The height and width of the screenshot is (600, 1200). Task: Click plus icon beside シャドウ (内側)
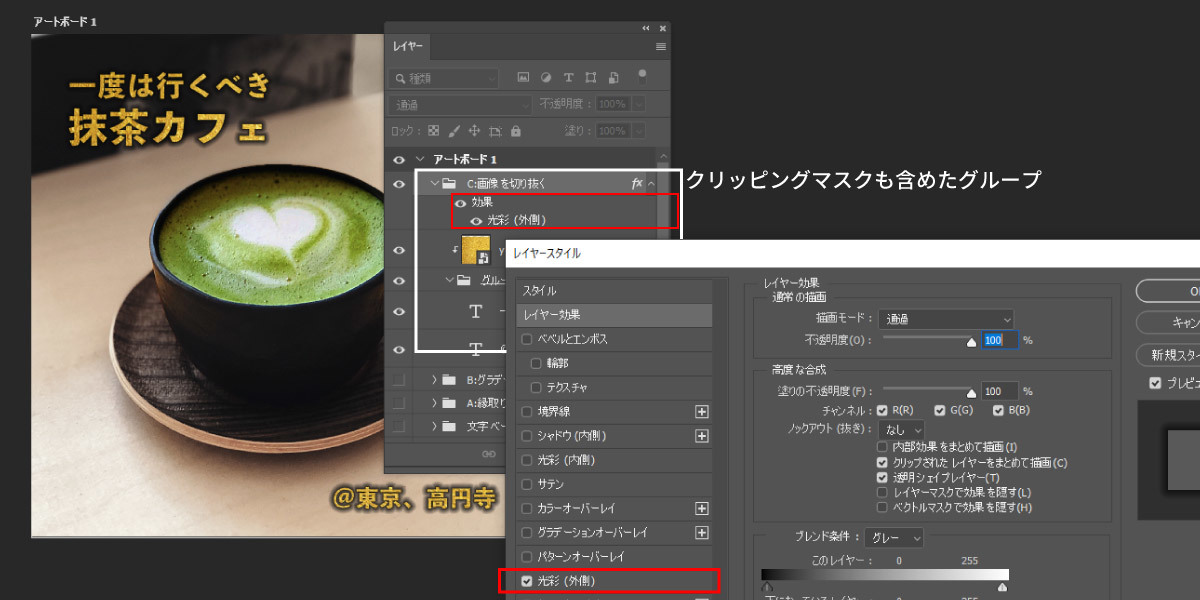click(702, 436)
